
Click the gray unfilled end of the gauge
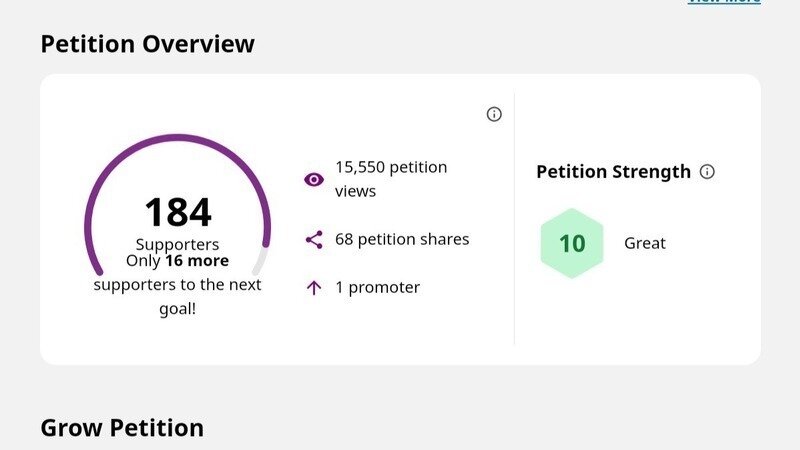260,262
